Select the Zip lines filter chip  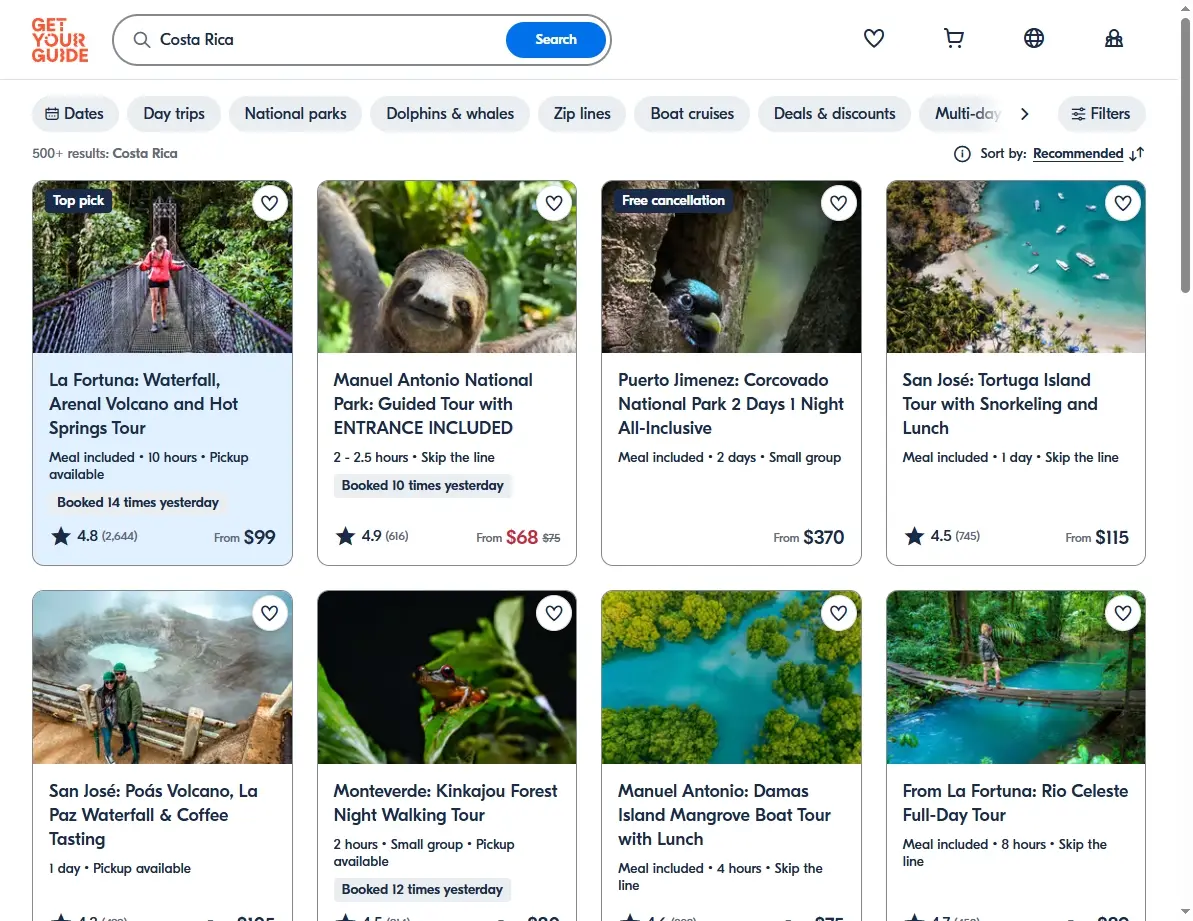click(582, 113)
